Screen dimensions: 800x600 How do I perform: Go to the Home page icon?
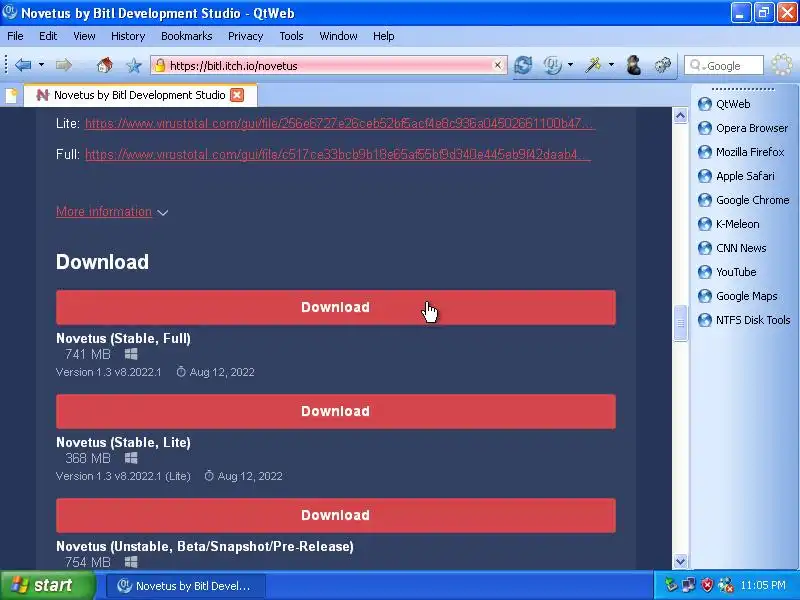point(105,65)
